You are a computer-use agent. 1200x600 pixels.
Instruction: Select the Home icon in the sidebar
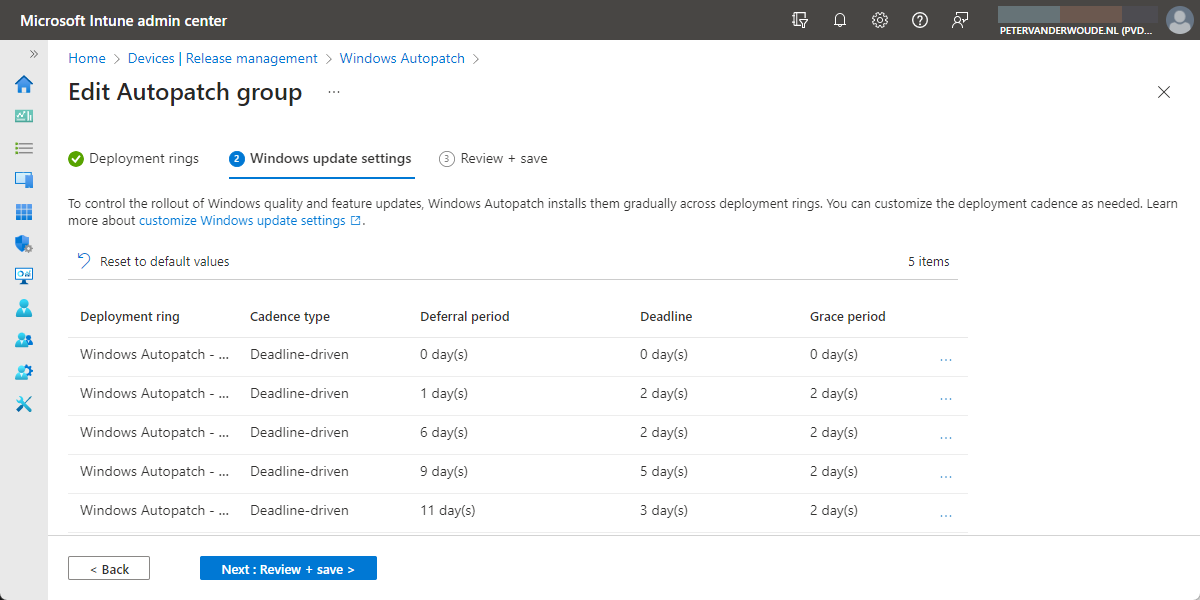[23, 85]
